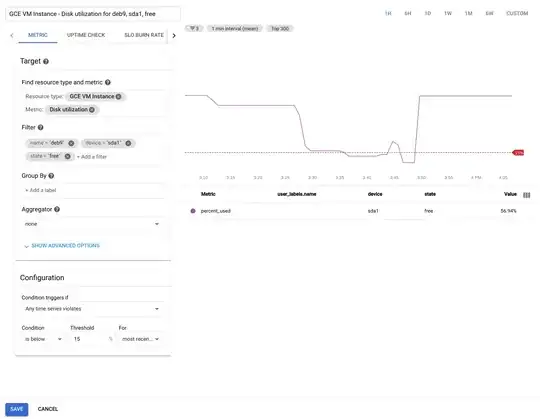Select the 1H time range

(x=388, y=13)
